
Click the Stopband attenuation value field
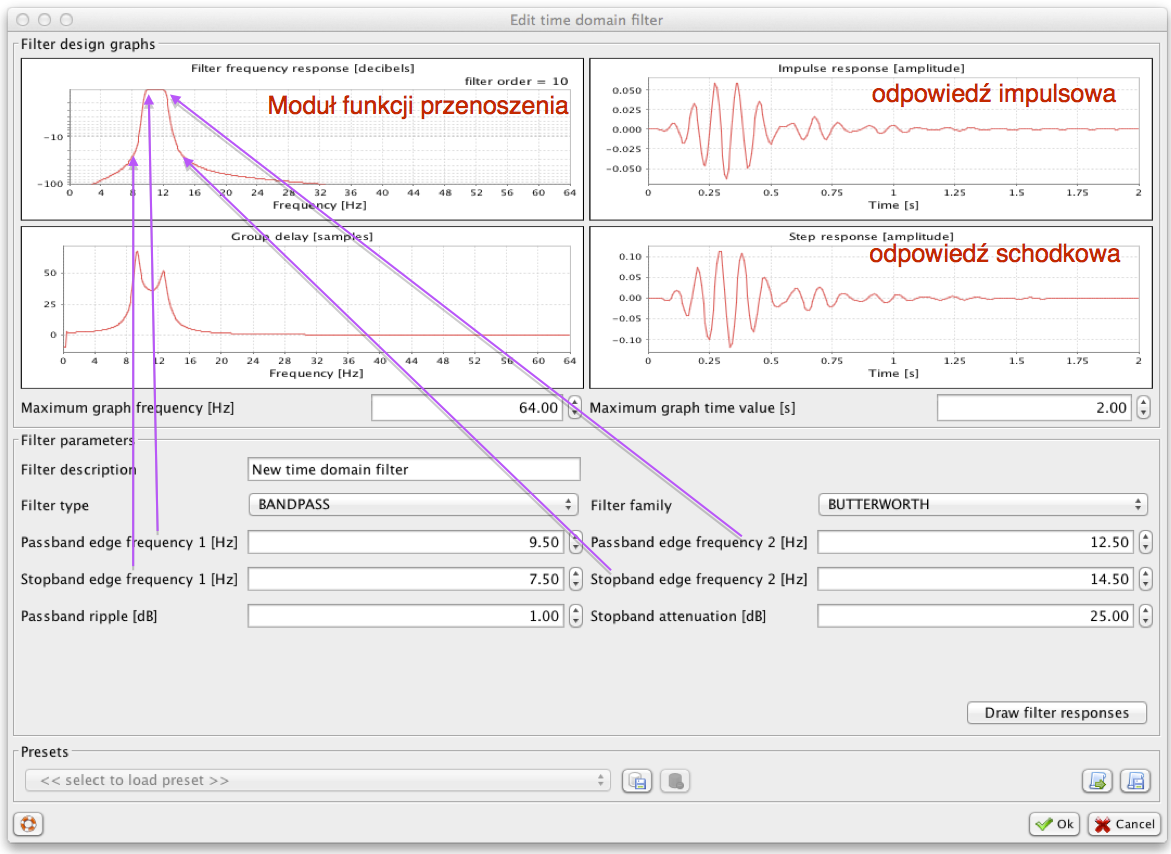pyautogui.click(x=975, y=617)
